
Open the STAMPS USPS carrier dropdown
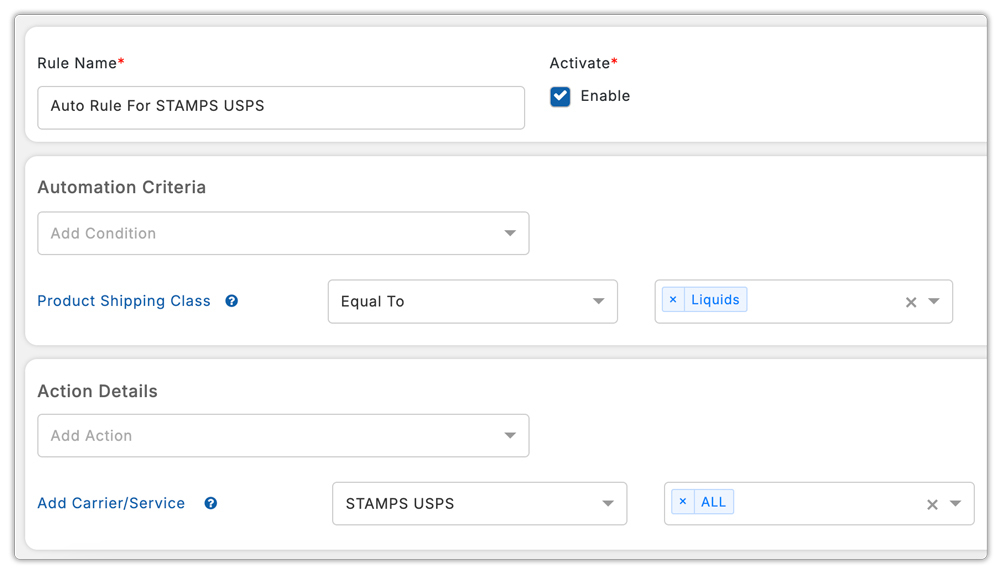[x=480, y=503]
